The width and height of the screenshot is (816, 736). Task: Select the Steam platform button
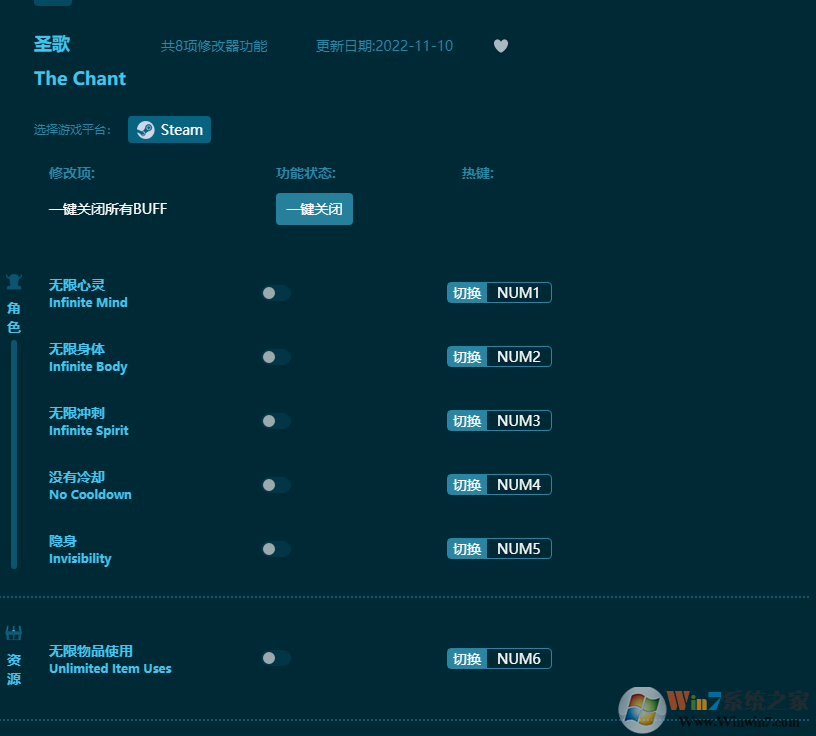tap(169, 130)
